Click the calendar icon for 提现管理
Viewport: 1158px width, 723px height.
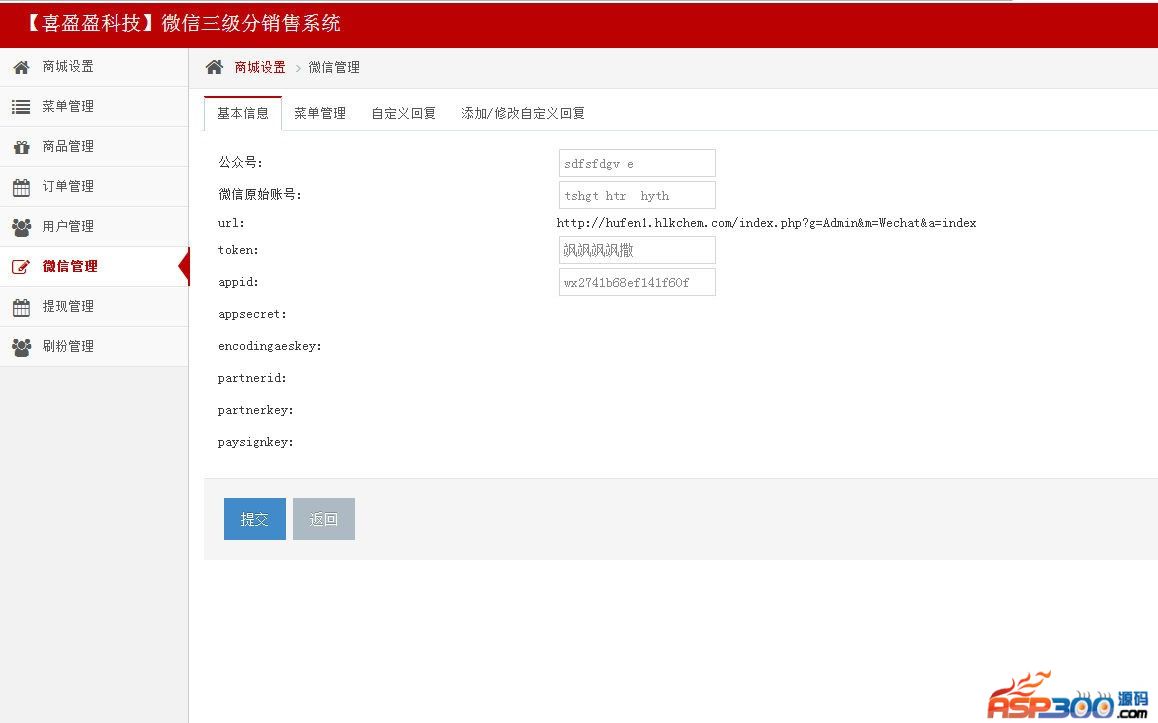click(21, 307)
